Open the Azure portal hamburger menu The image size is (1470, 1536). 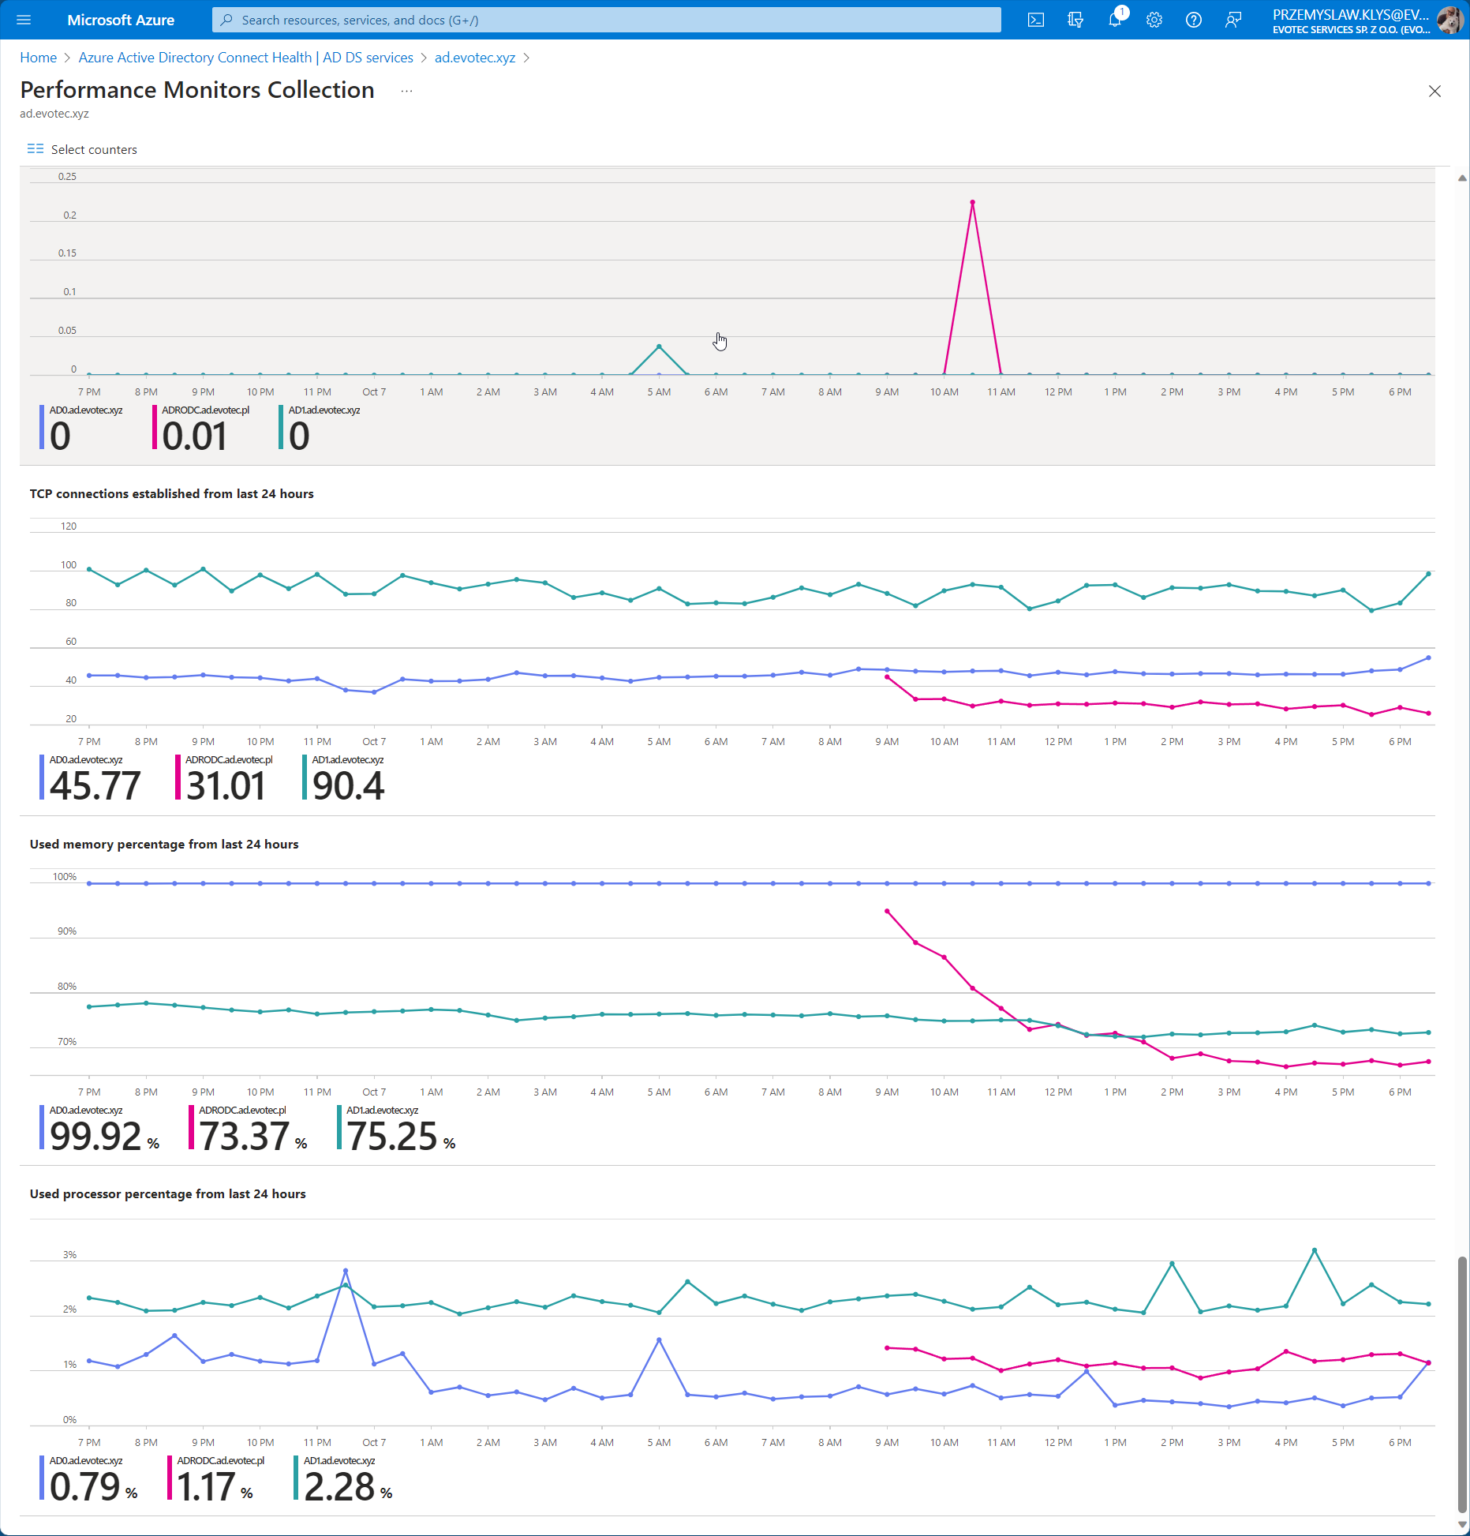tap(24, 20)
